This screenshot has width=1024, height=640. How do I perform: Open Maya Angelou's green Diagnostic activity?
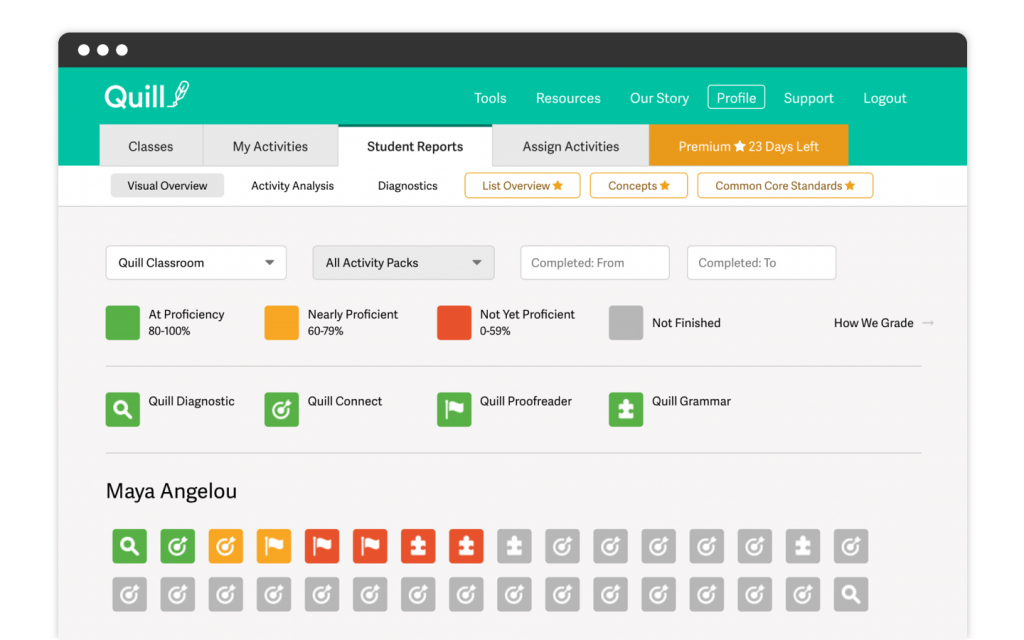[x=129, y=546]
